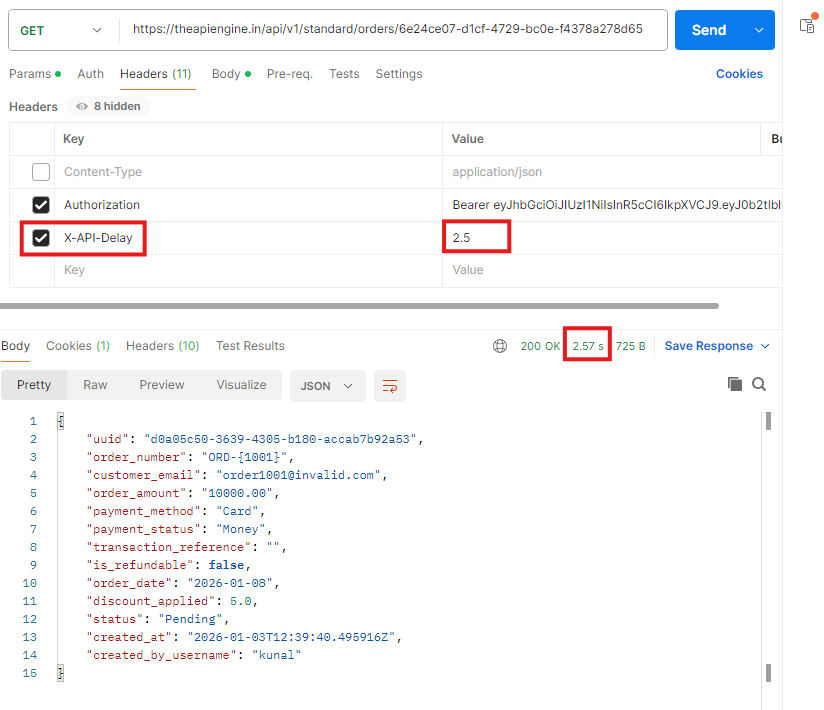Switch to the Params tab
Image resolution: width=824 pixels, height=710 pixels.
[x=29, y=74]
